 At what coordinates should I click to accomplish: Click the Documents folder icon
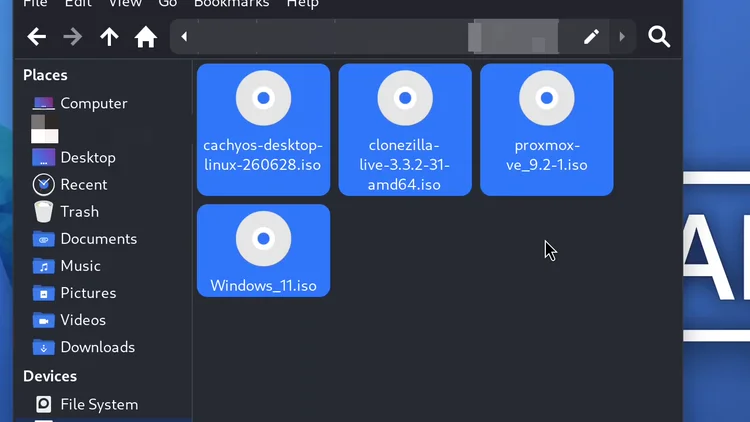[44, 239]
